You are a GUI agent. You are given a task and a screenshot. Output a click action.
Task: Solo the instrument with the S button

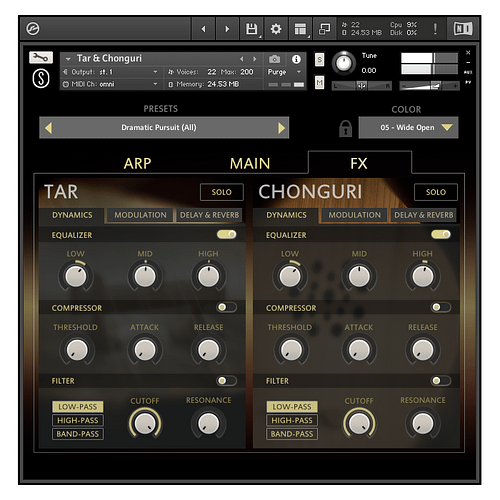point(319,60)
